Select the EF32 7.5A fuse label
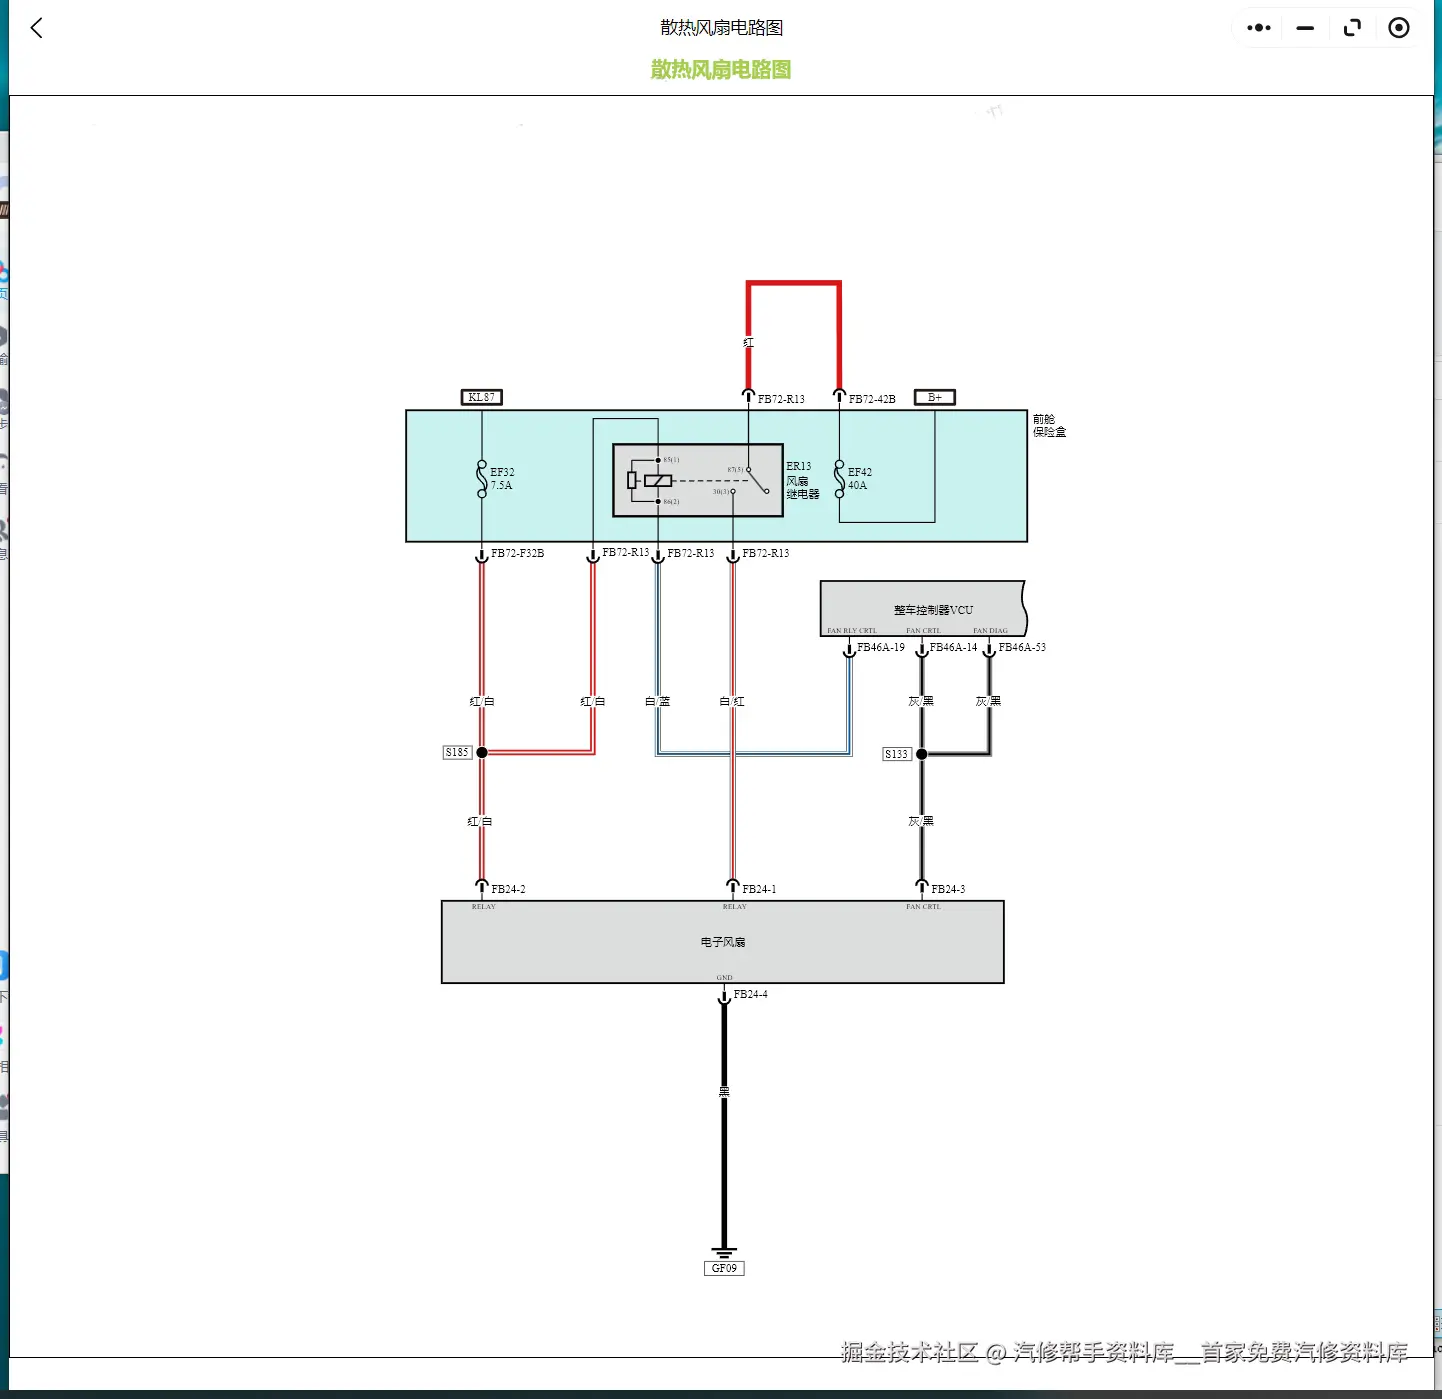The width and height of the screenshot is (1442, 1399). click(x=502, y=479)
